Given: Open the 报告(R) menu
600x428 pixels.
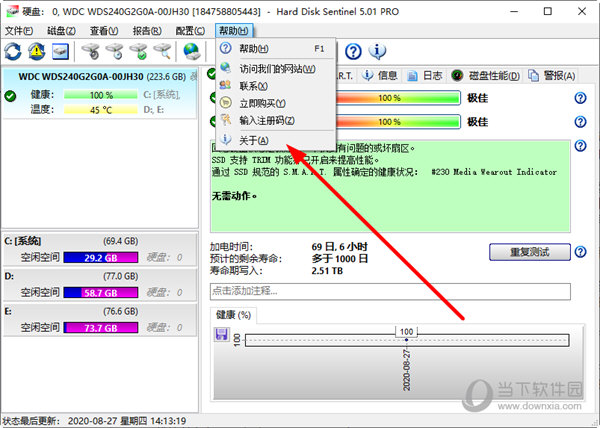Looking at the screenshot, I should [x=147, y=31].
